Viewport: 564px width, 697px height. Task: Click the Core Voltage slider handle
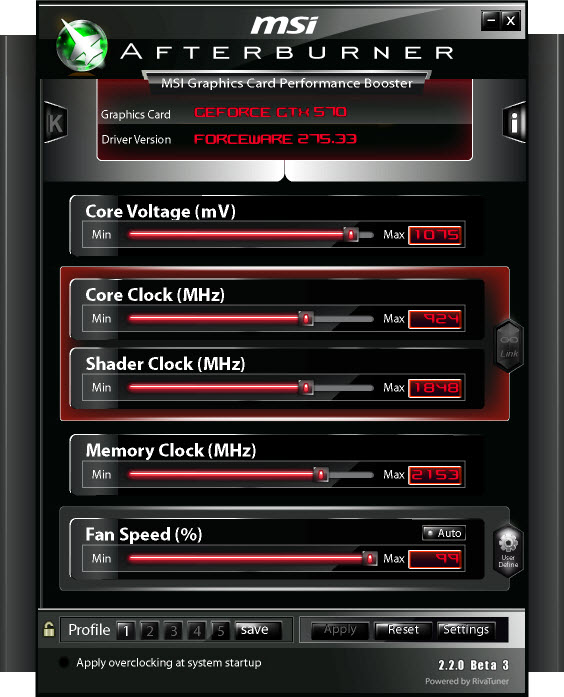point(351,234)
